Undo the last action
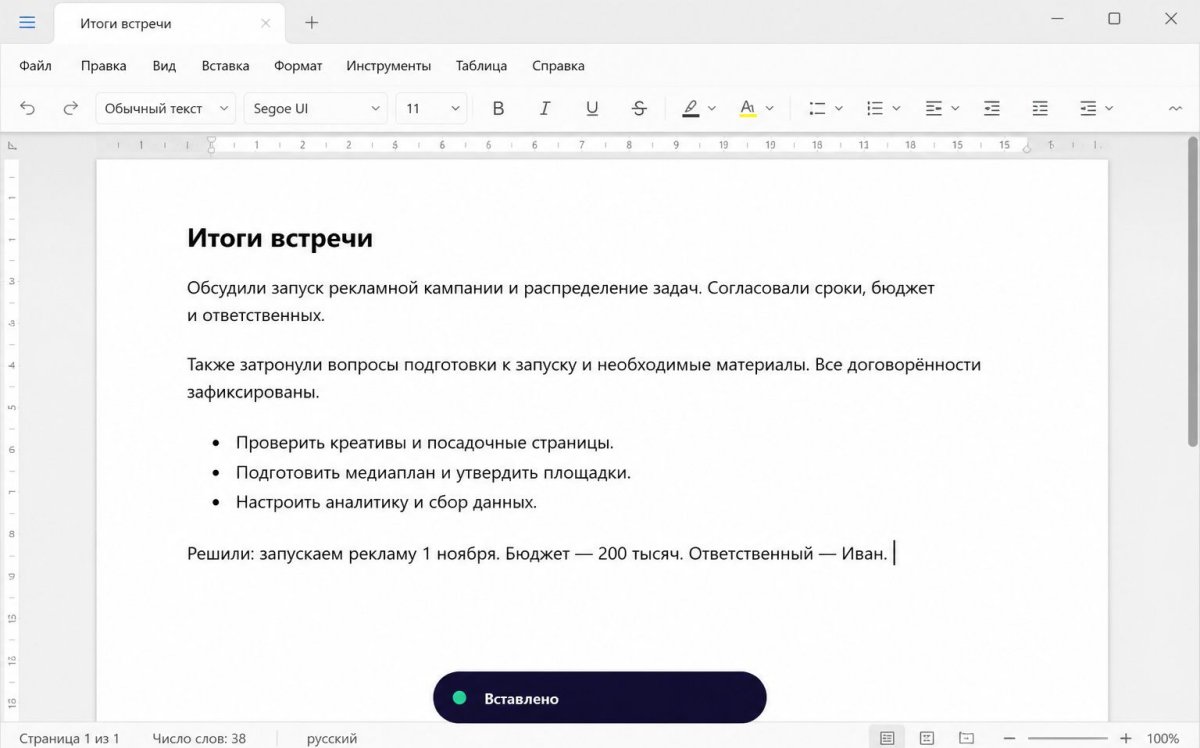 point(28,108)
